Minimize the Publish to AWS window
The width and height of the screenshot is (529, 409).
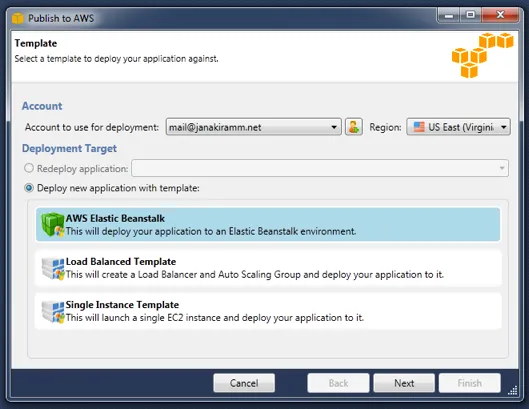(x=449, y=15)
